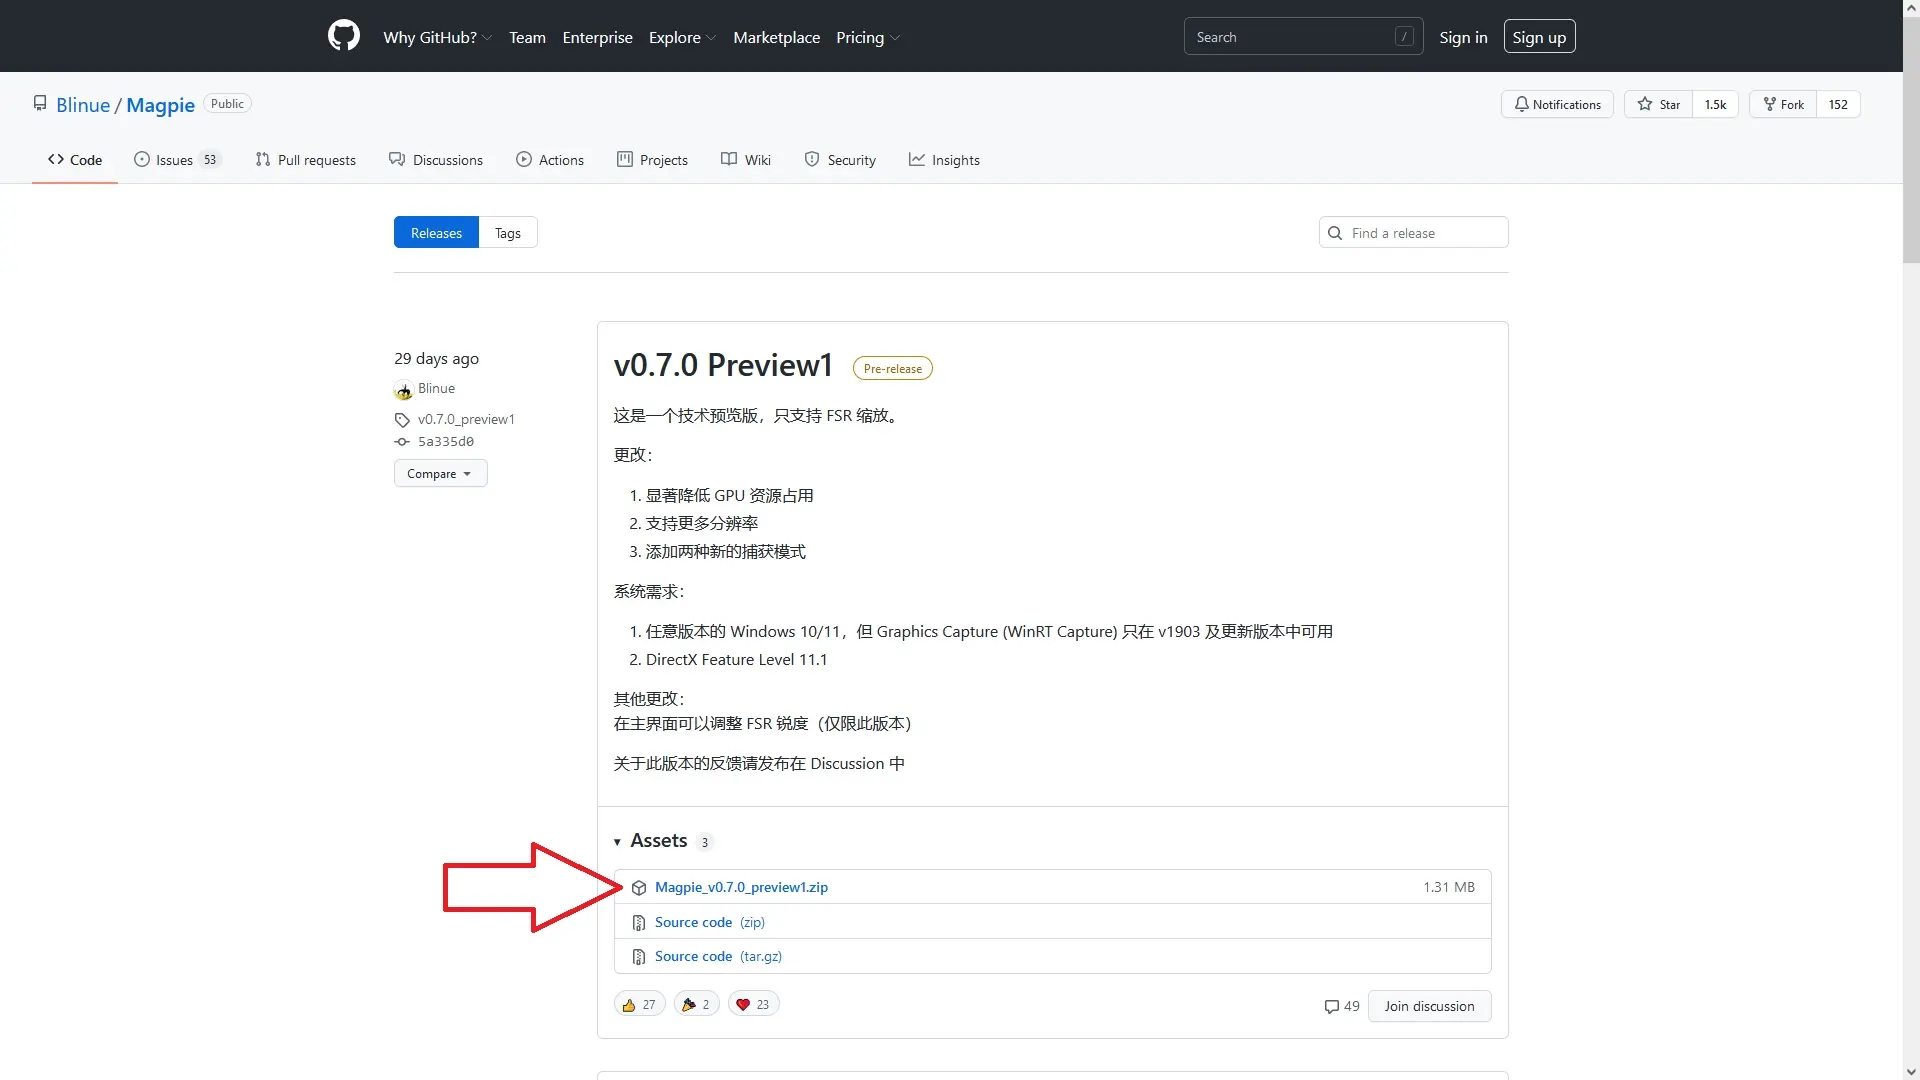Screen dimensions: 1920x1080
Task: Open the Compare dropdown
Action: pyautogui.click(x=440, y=473)
